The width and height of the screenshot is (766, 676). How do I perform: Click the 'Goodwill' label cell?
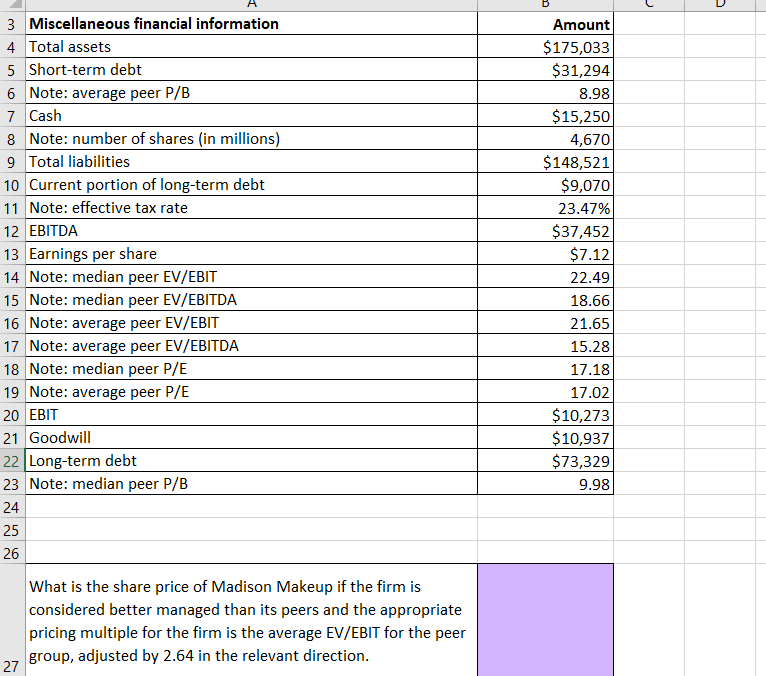[x=251, y=437]
